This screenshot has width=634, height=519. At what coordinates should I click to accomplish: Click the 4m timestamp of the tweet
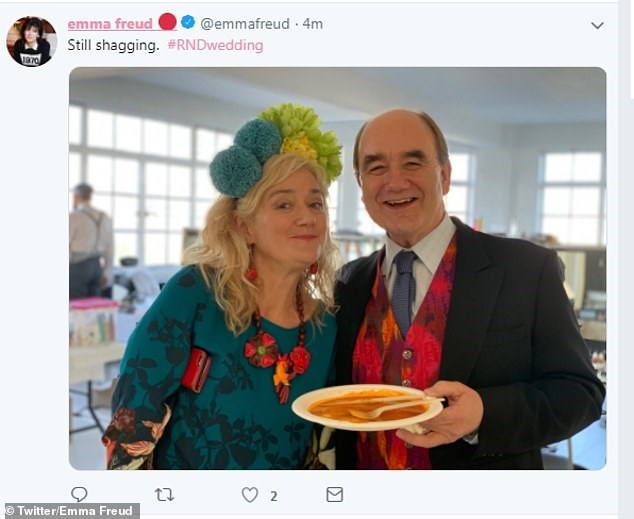[313, 24]
